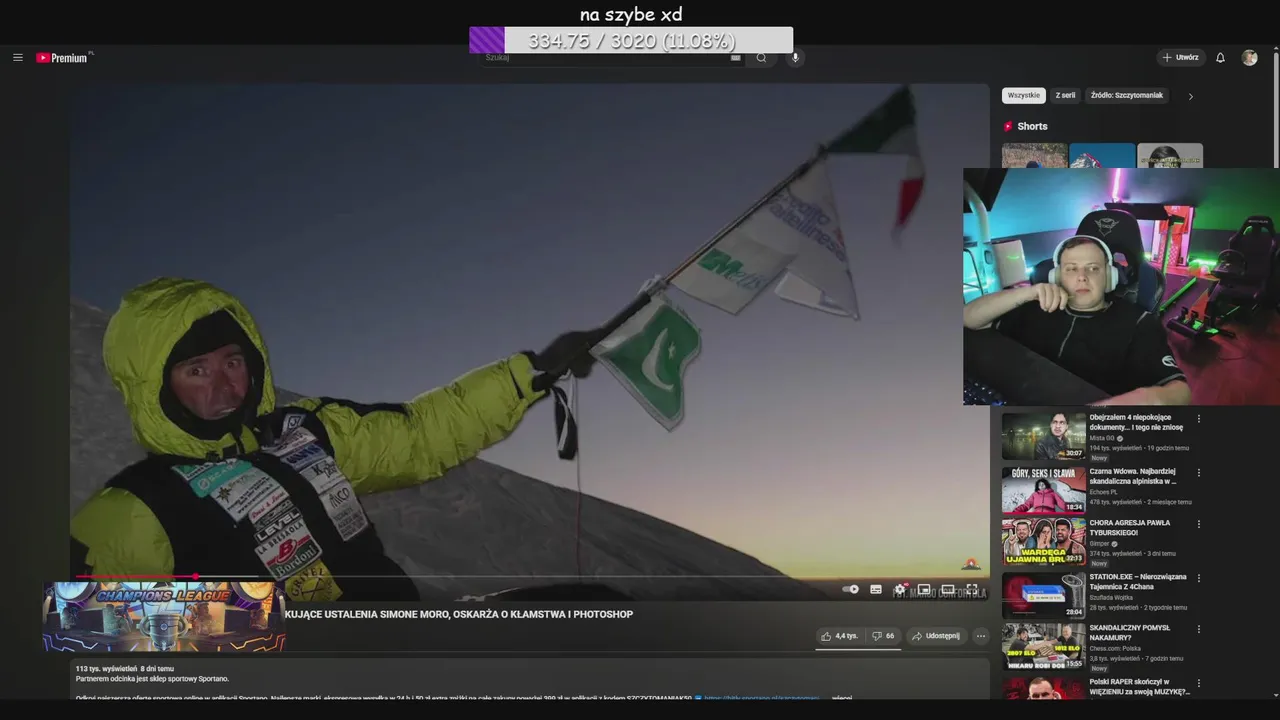Open Polski RAPER skończył w WIĘZIENIU title

tap(1139, 686)
